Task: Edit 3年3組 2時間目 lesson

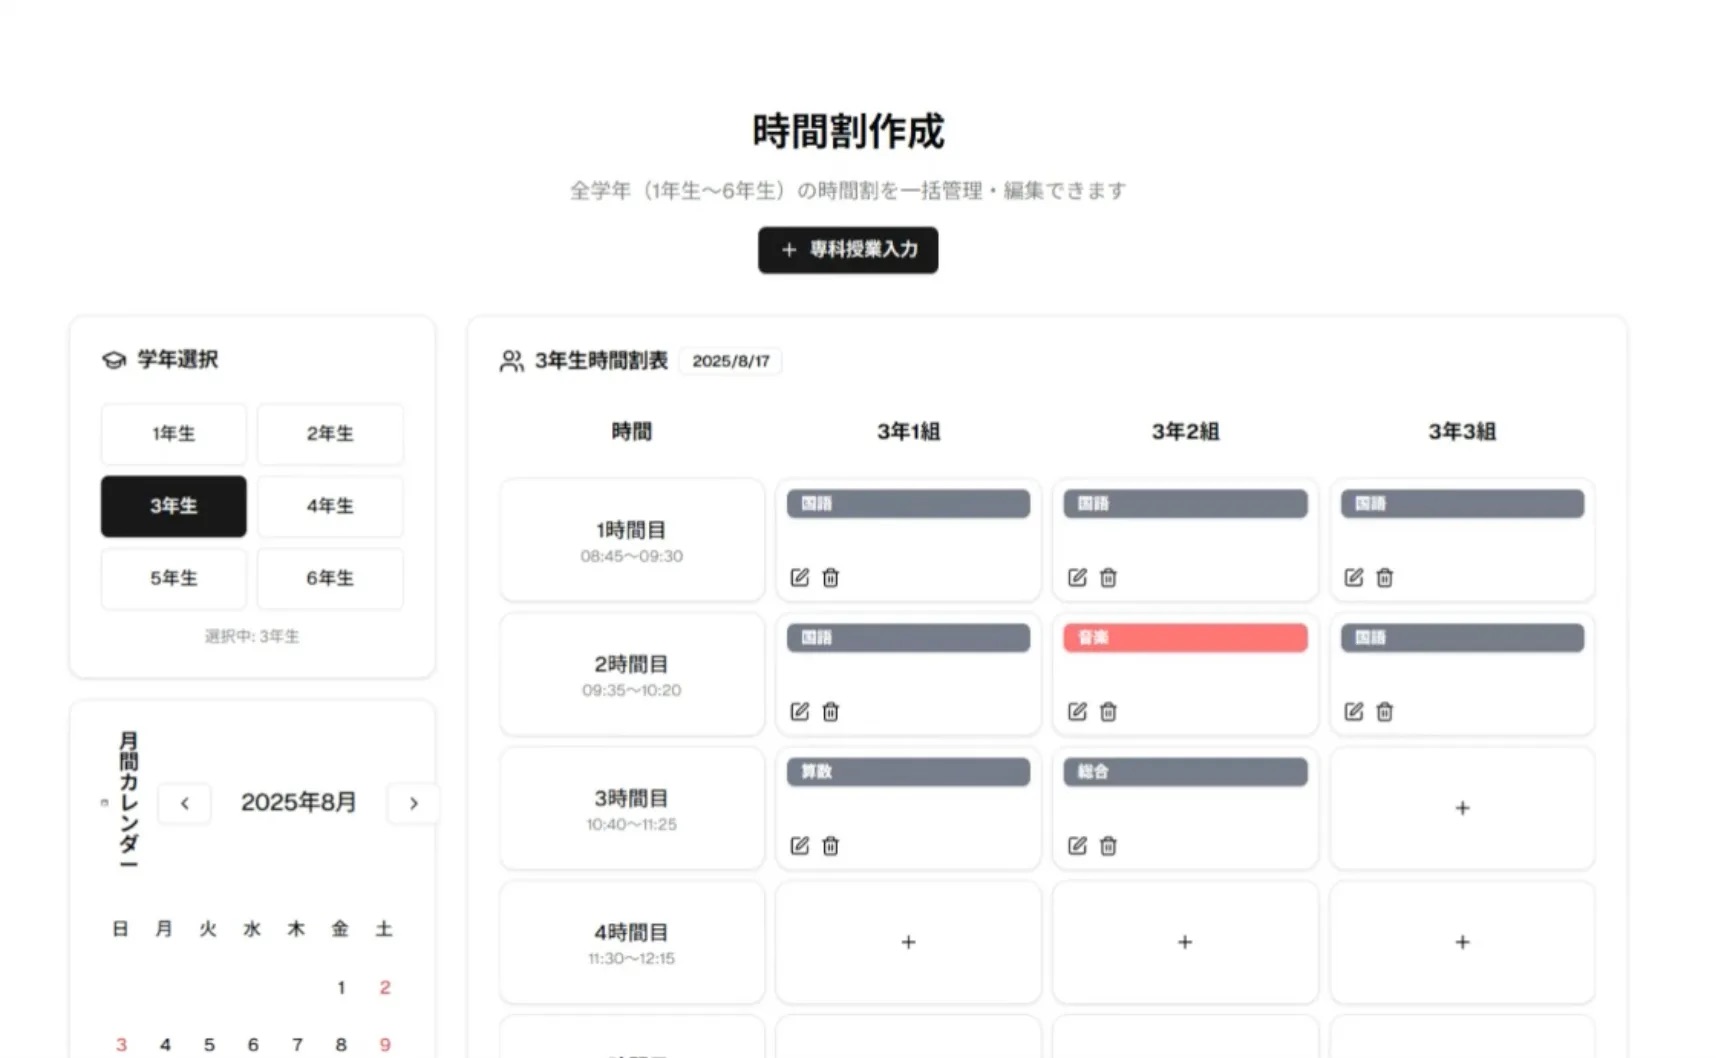Action: [1353, 711]
